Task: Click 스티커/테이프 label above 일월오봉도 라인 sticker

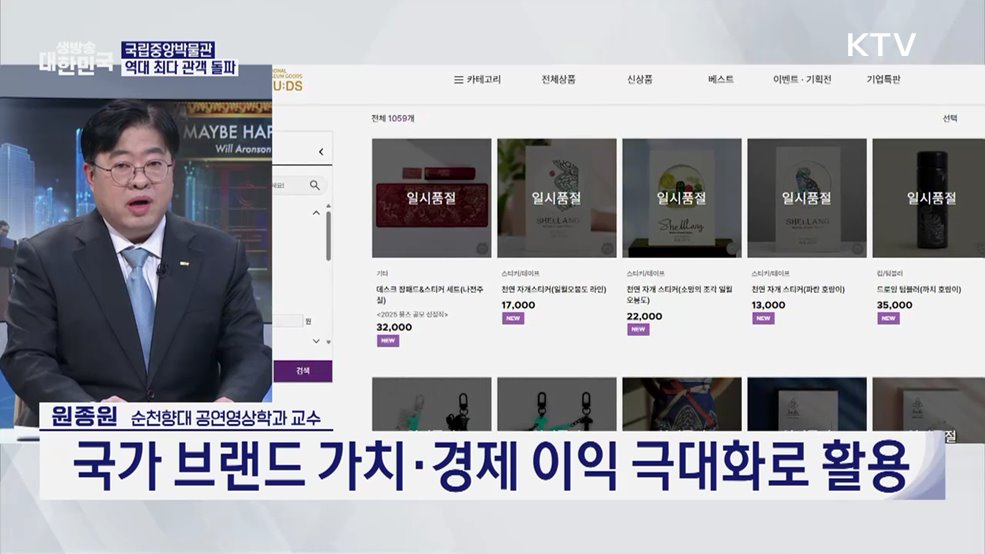Action: (x=520, y=274)
